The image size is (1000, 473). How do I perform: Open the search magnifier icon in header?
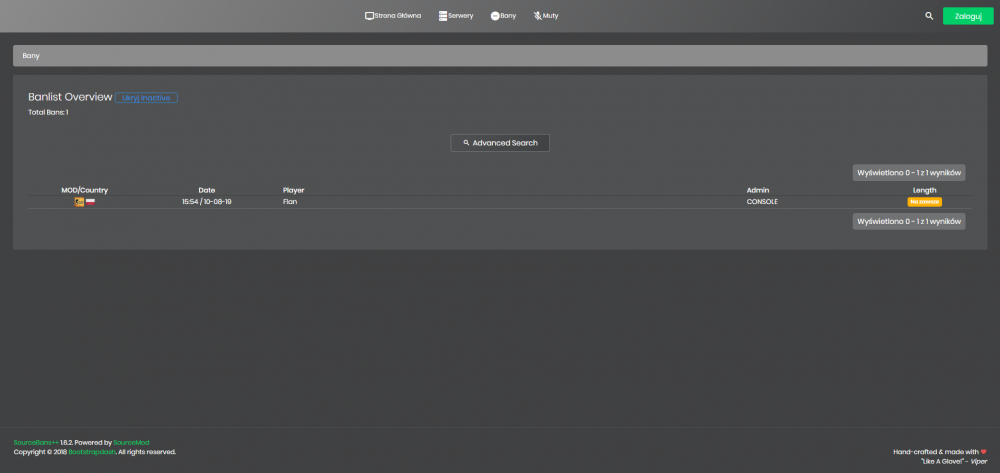[929, 16]
